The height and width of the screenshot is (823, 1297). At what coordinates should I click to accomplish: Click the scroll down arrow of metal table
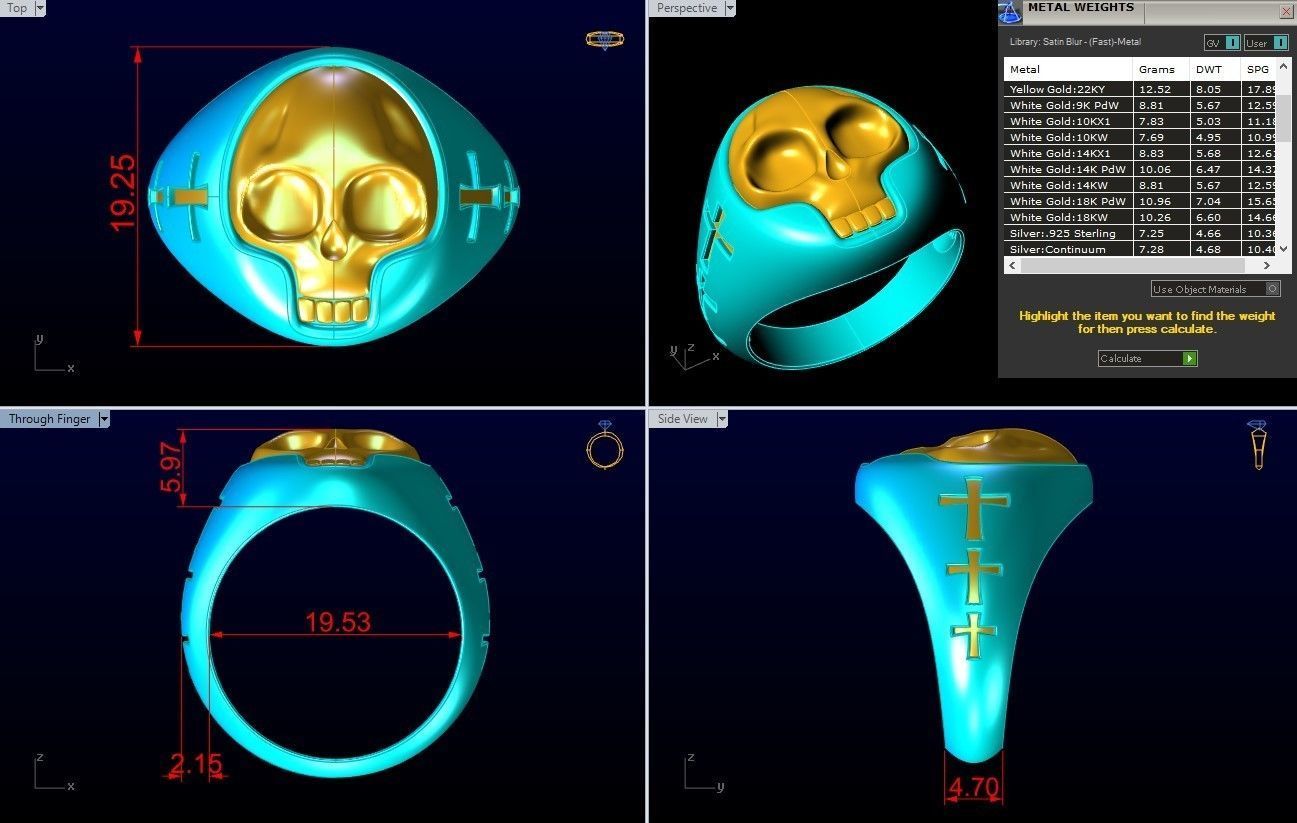click(x=1284, y=251)
